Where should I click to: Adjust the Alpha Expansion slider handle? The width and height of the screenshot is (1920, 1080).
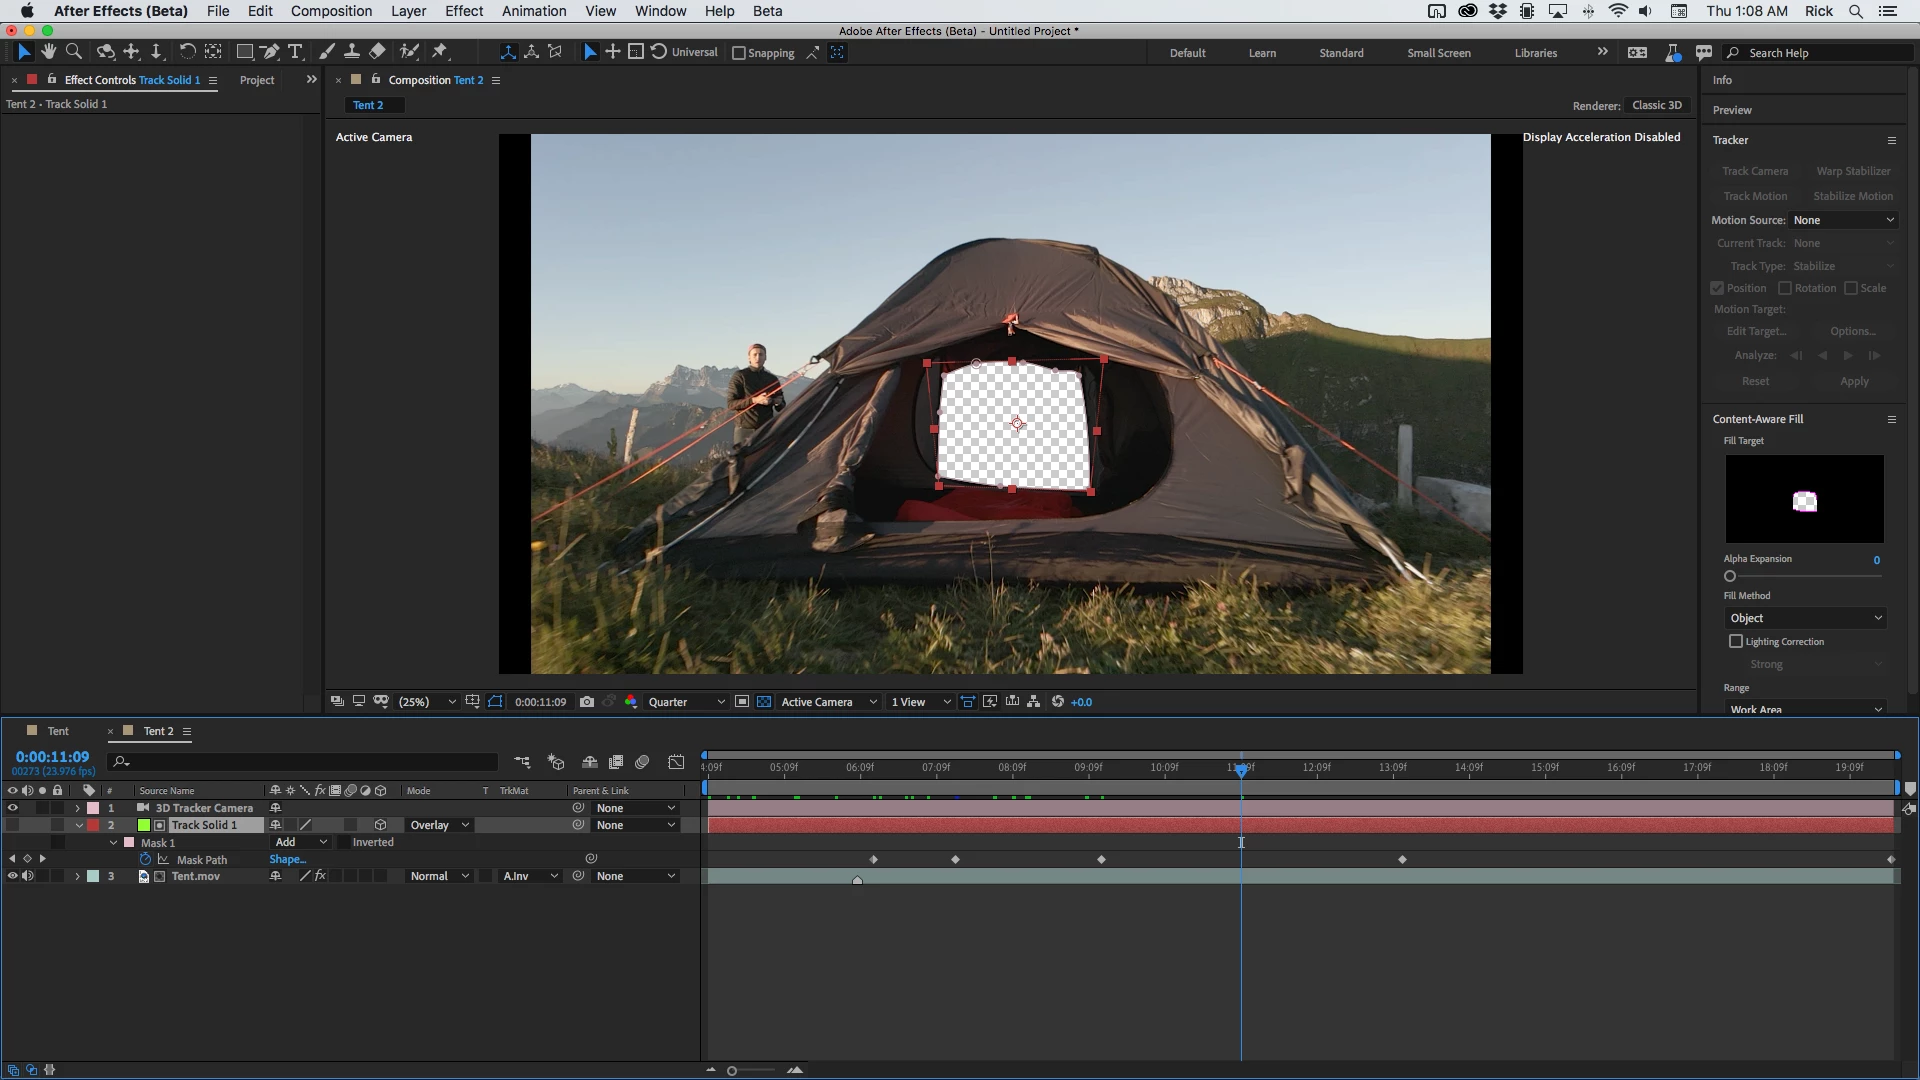(x=1730, y=576)
